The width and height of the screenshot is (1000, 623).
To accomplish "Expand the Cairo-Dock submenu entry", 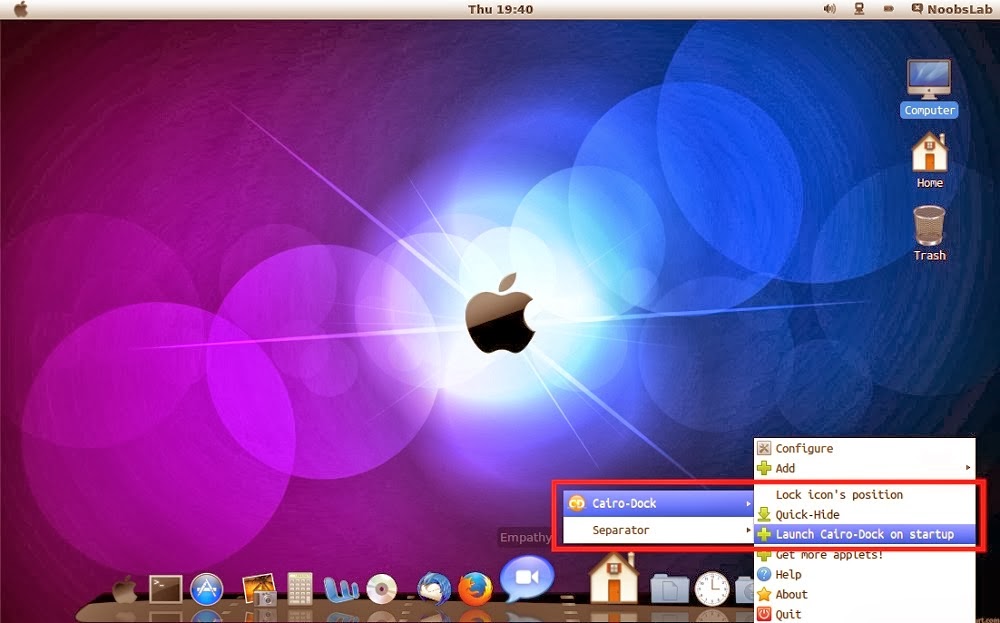I will tap(659, 503).
